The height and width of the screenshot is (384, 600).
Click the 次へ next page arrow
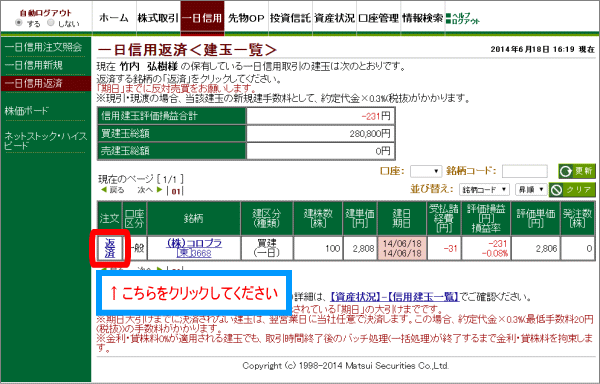(x=150, y=190)
